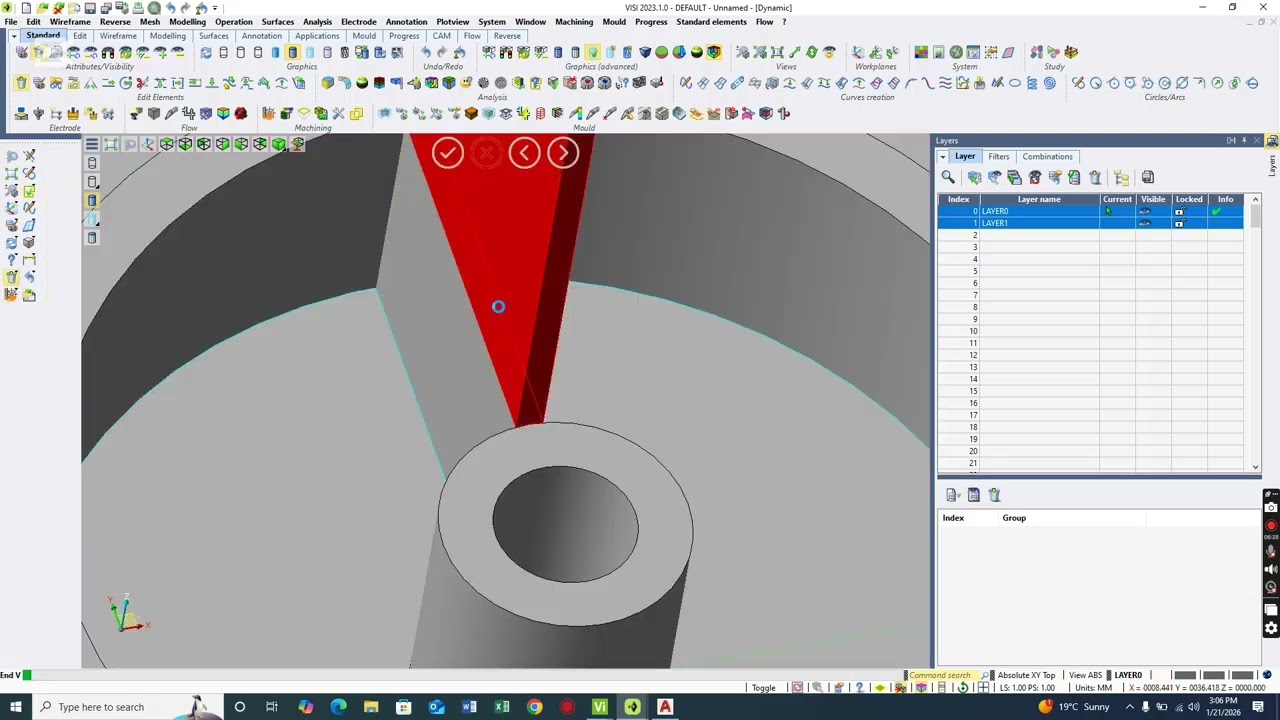Select the scissors trim tool in Edit Elements
Viewport: 1280px width, 720px height.
(x=142, y=83)
